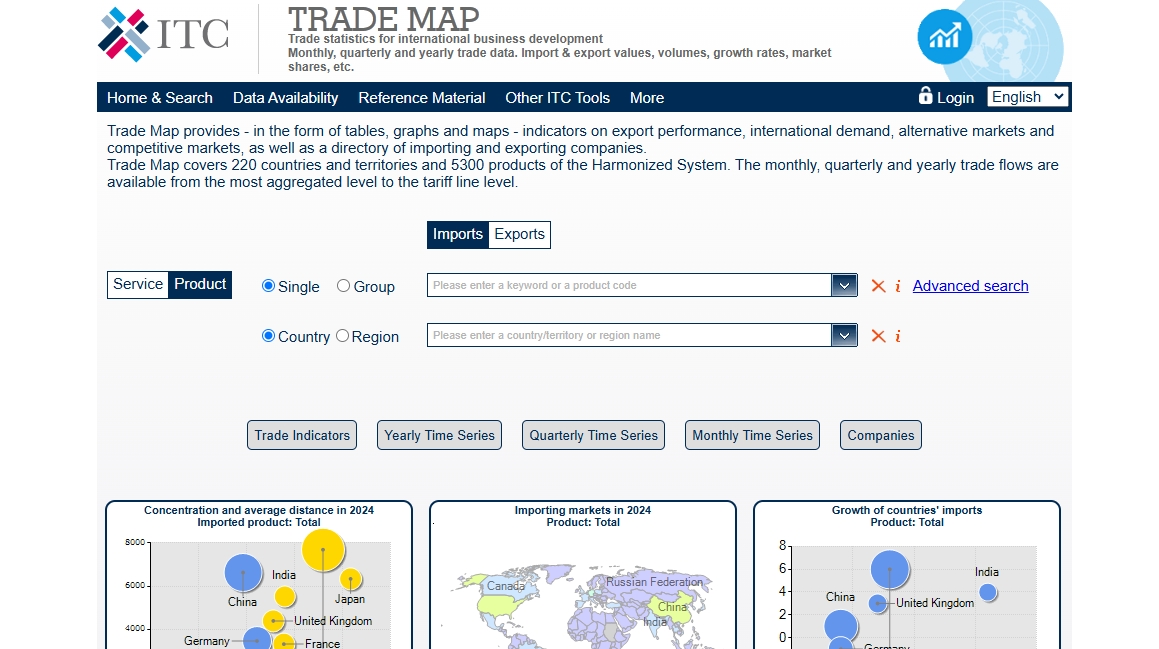Switch to Exports toggle

[x=520, y=234]
